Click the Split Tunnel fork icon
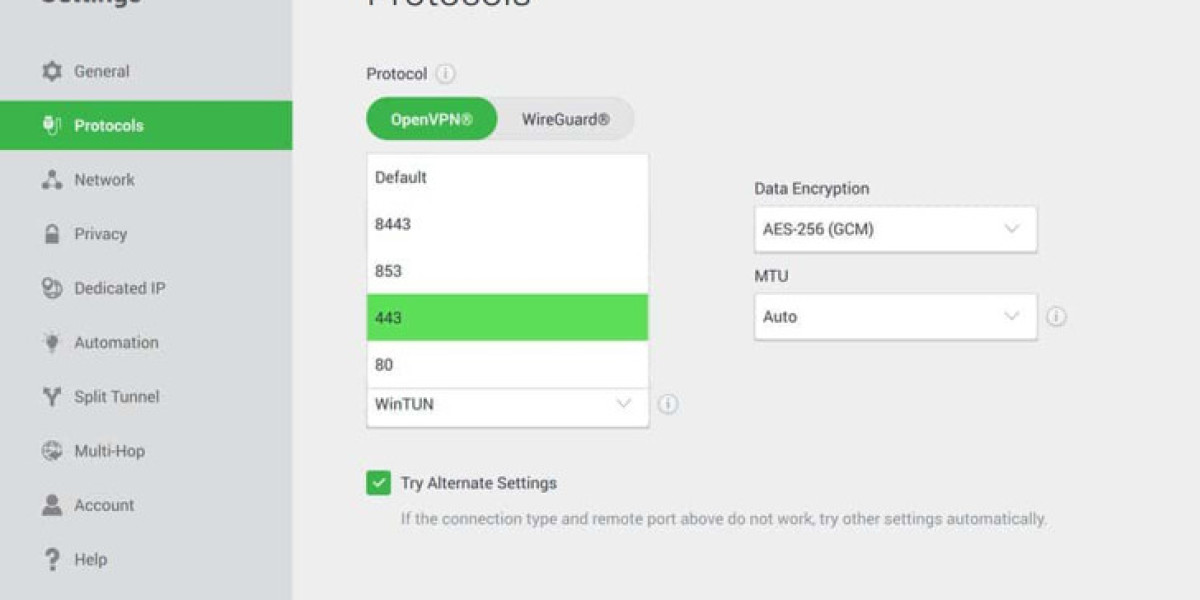Image resolution: width=1200 pixels, height=600 pixels. point(52,397)
